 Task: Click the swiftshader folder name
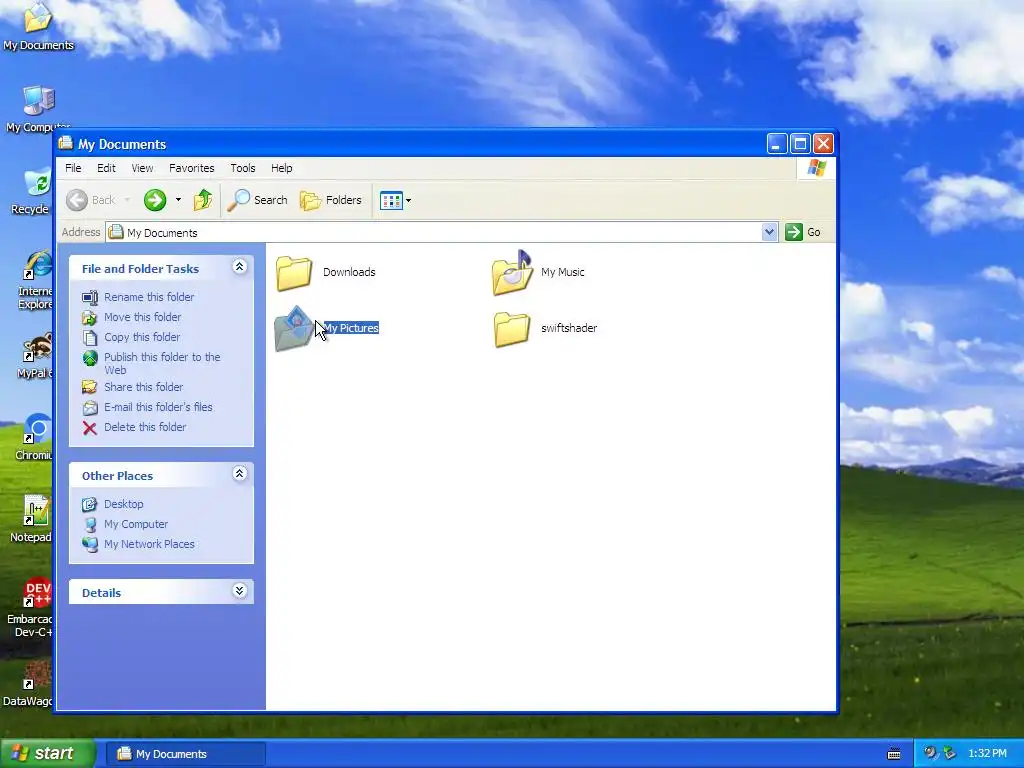click(569, 328)
